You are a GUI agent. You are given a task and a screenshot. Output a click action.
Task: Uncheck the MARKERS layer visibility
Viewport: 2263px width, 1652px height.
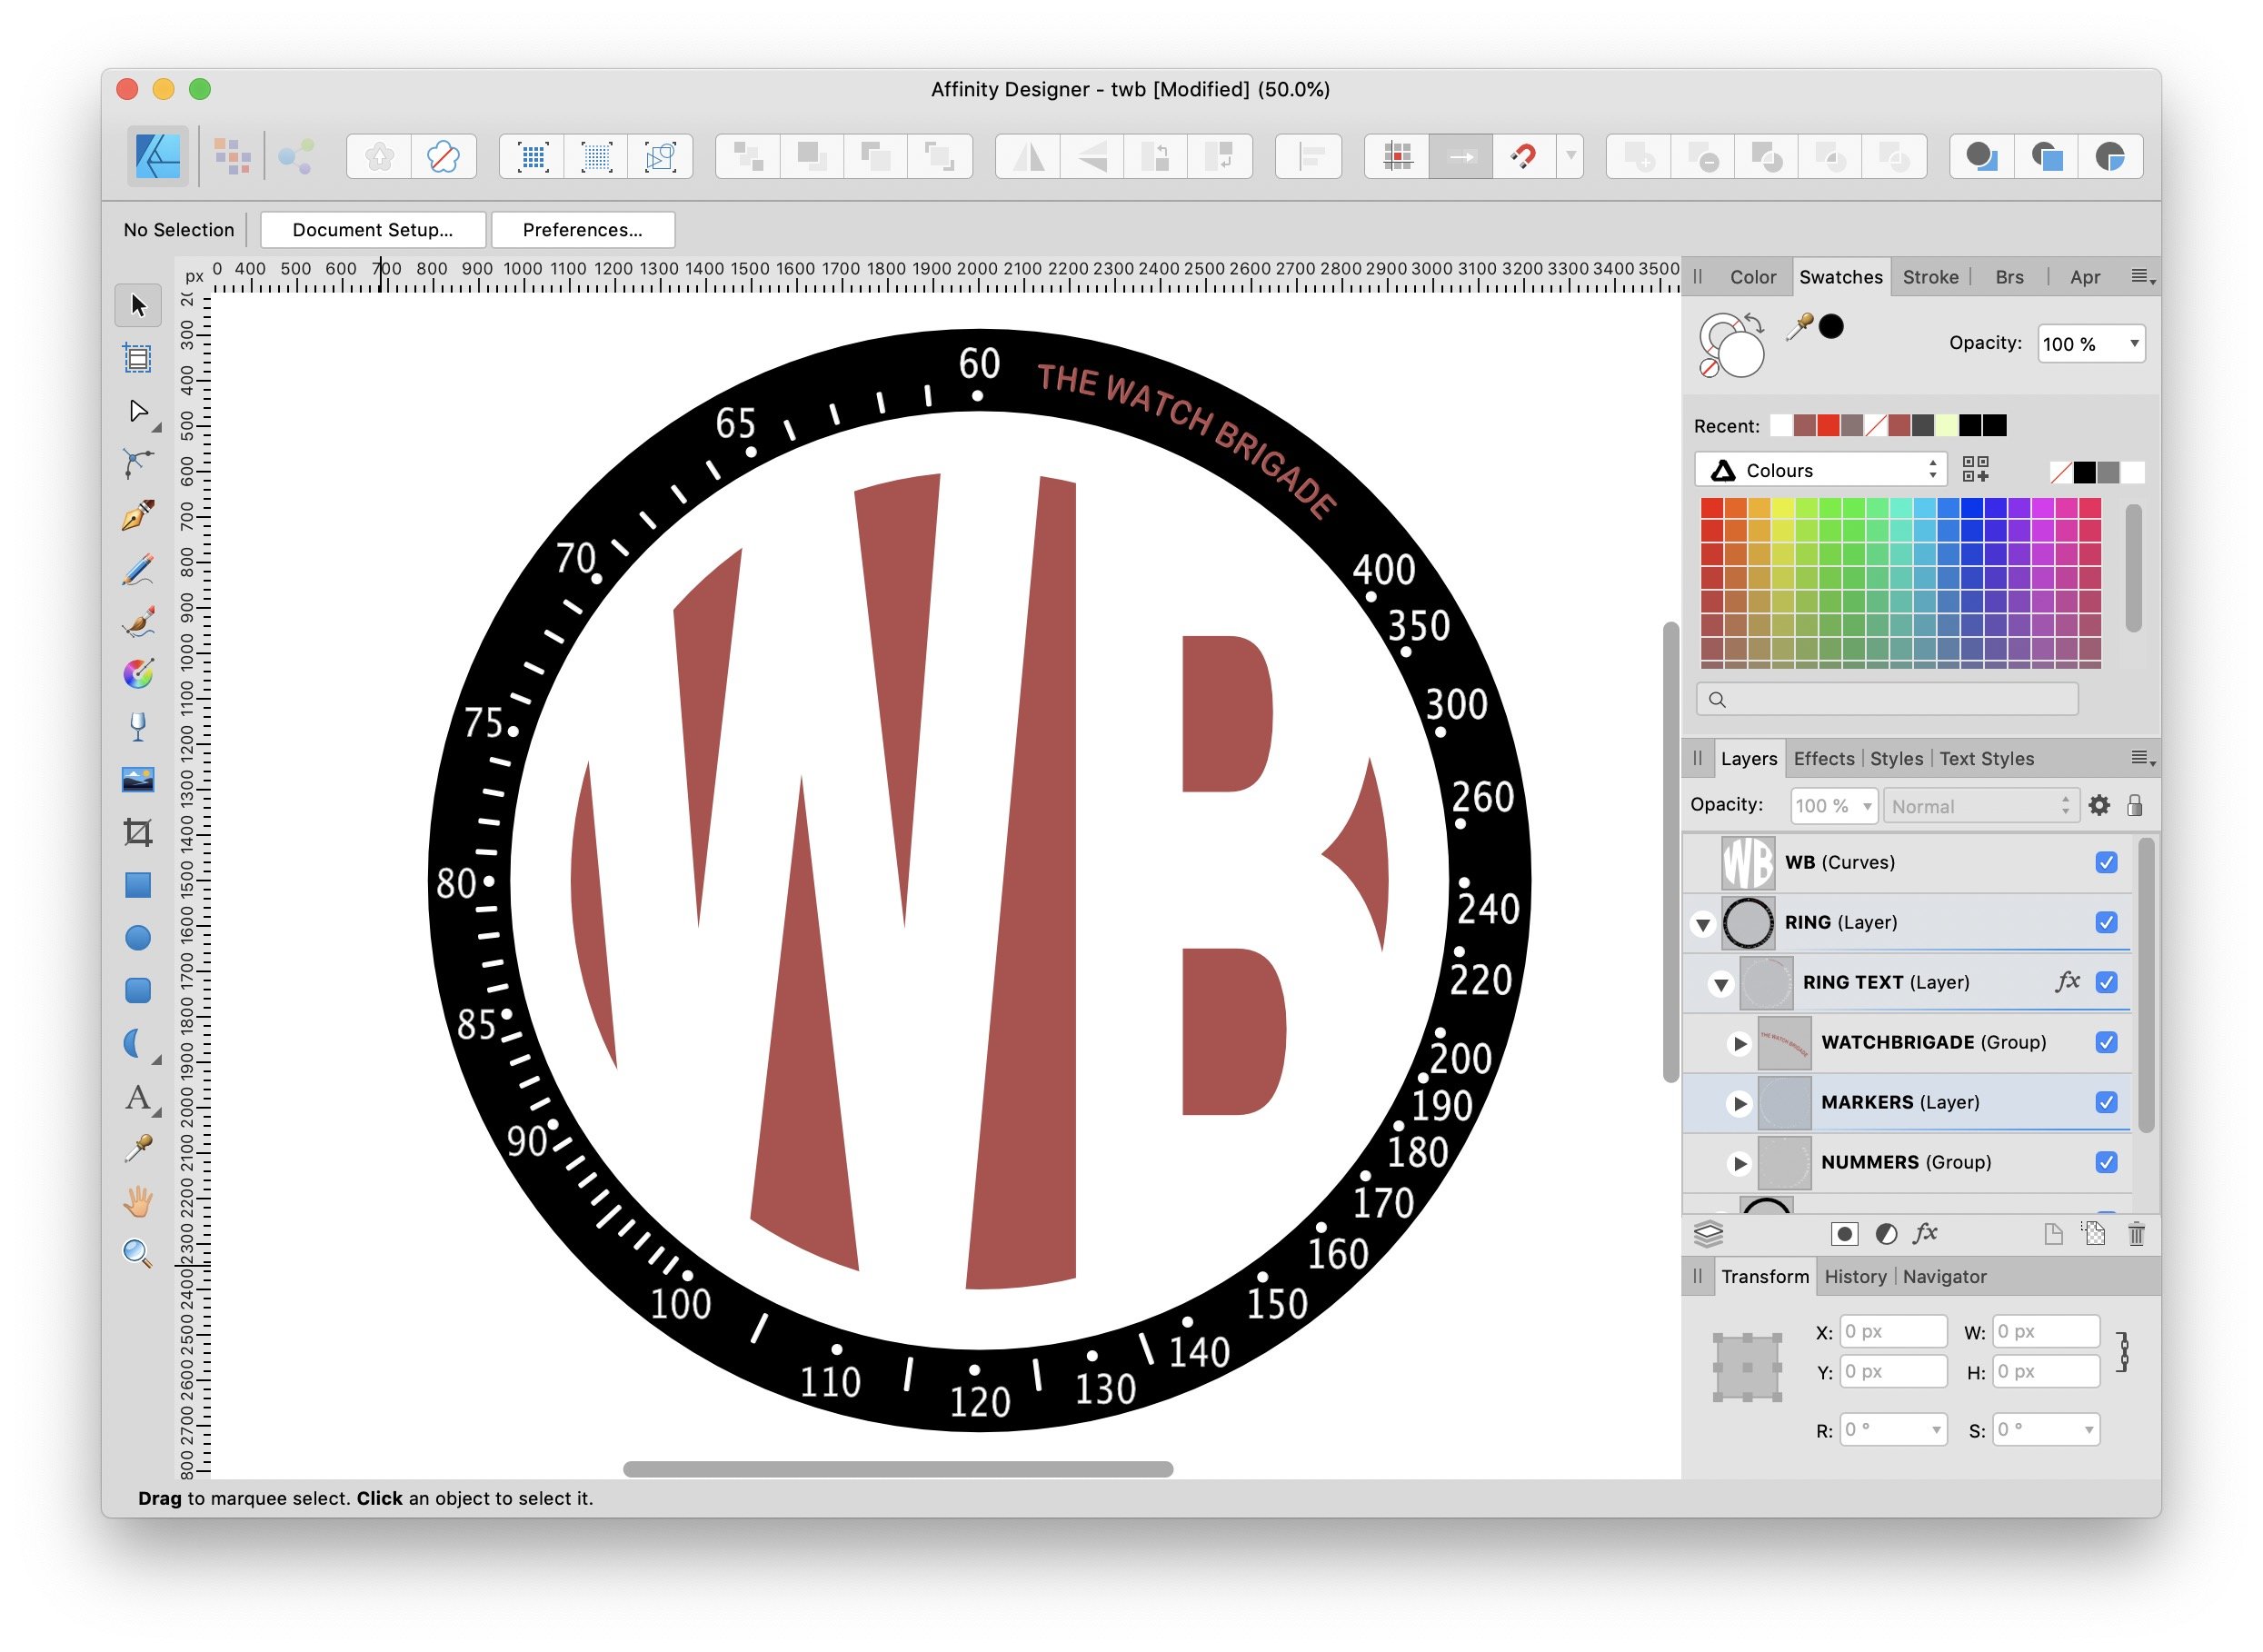[2106, 1102]
